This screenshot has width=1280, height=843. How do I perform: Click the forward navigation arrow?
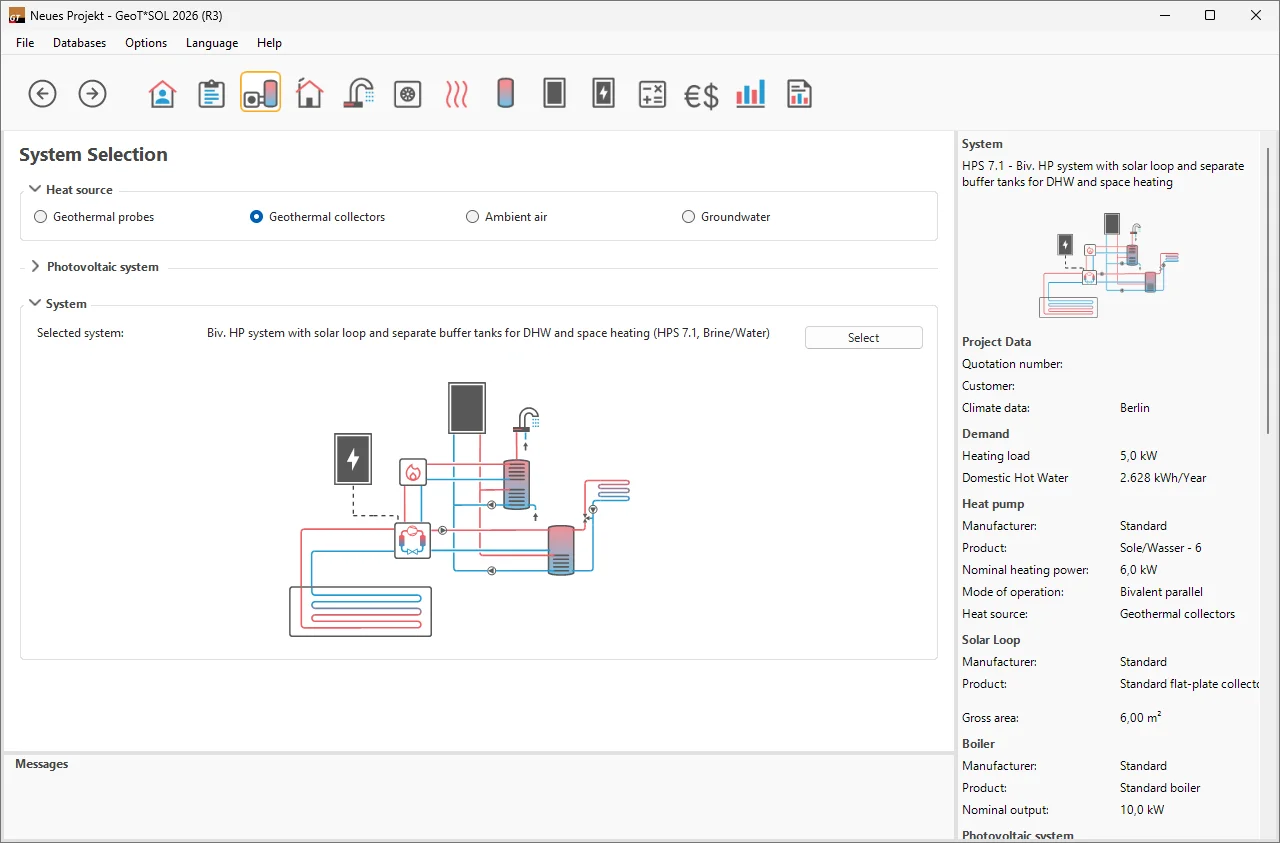tap(92, 94)
